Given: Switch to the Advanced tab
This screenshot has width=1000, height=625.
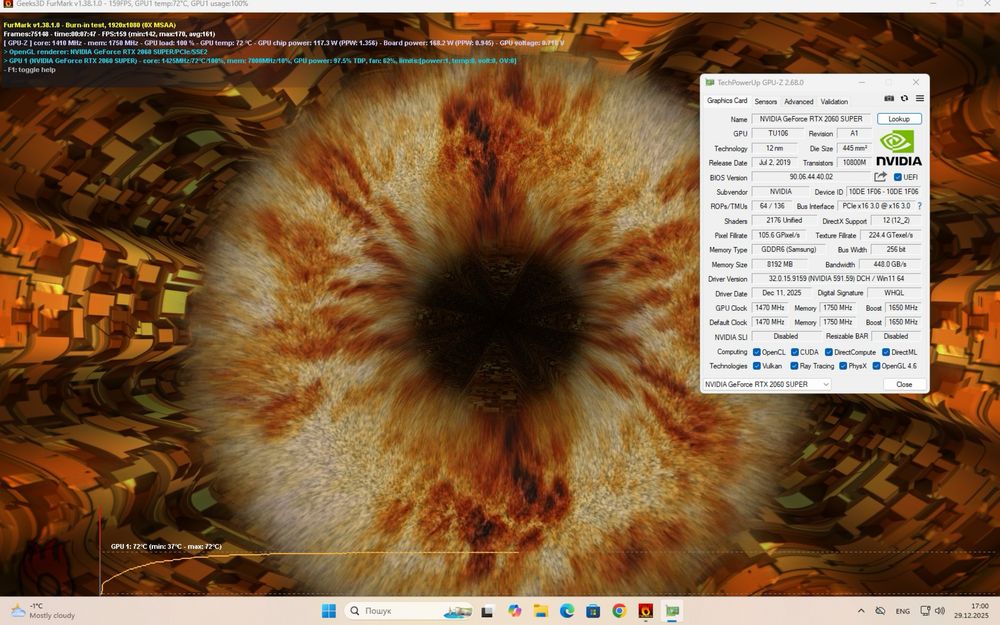Looking at the screenshot, I should click(798, 101).
